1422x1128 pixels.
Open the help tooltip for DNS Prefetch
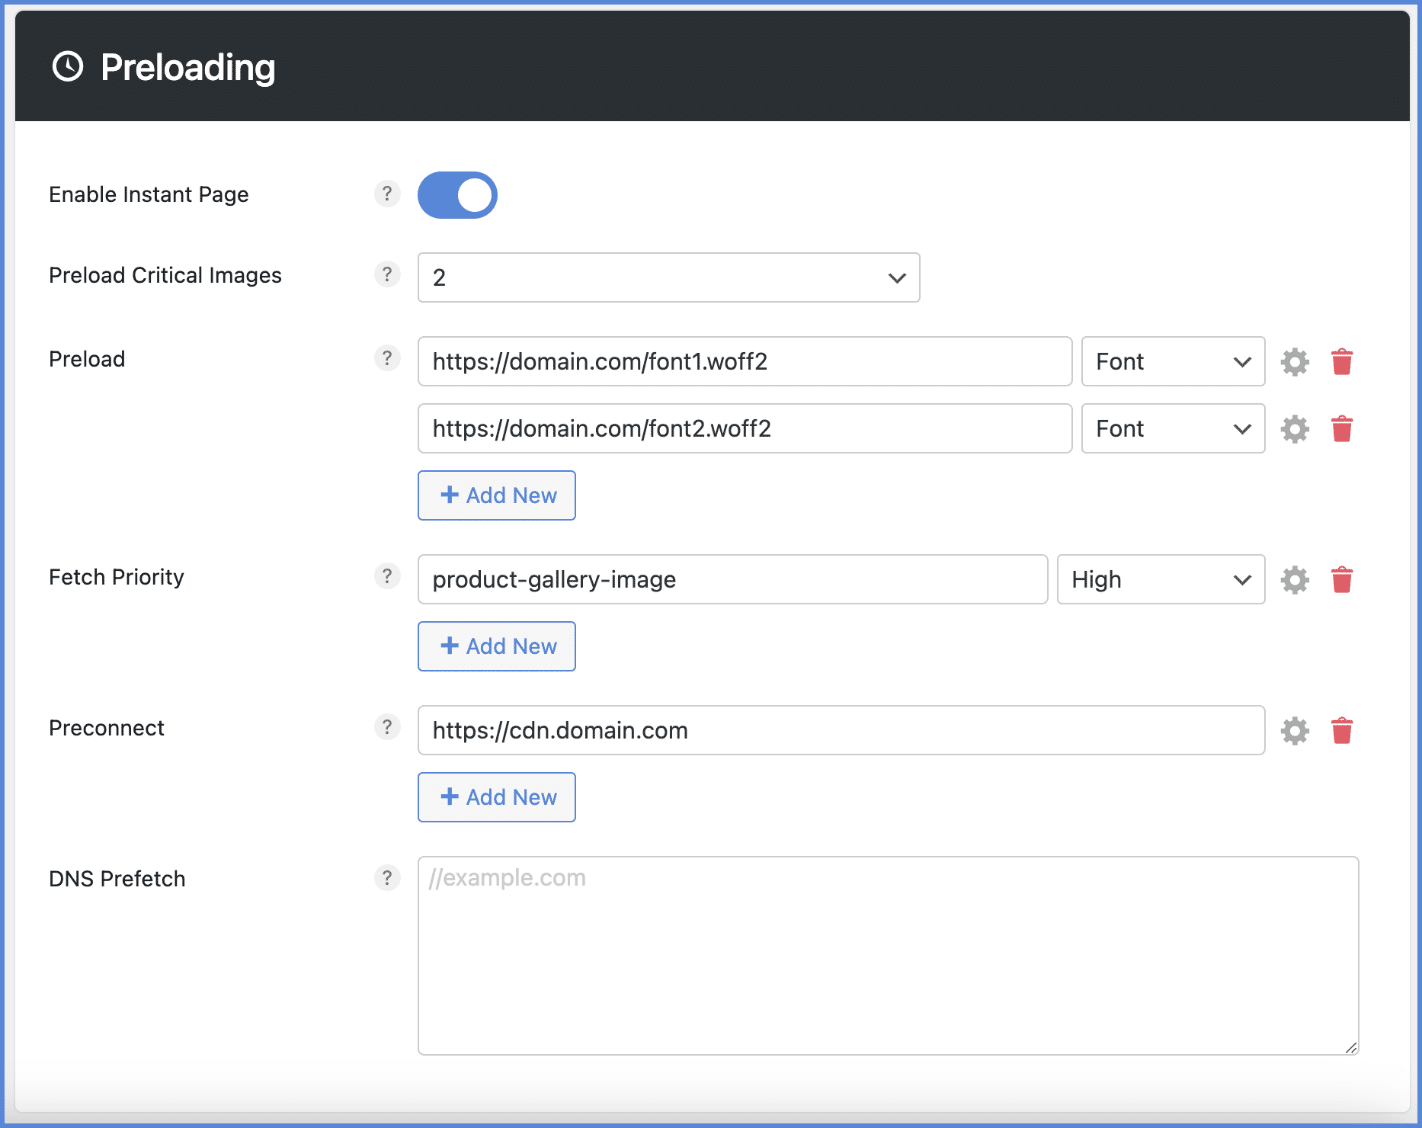[x=387, y=878]
